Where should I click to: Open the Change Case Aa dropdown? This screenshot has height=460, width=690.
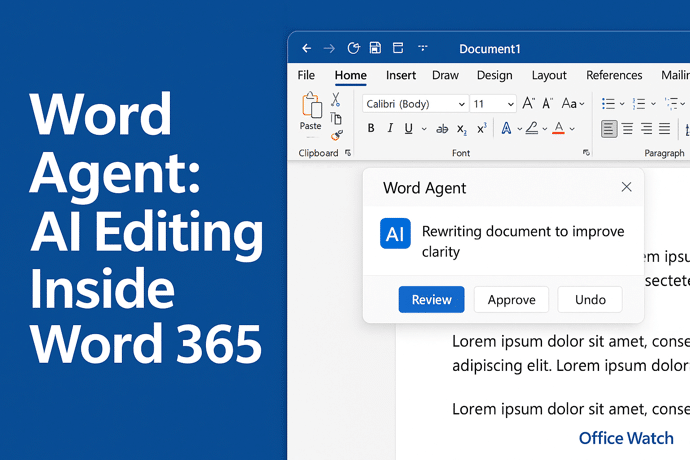573,103
